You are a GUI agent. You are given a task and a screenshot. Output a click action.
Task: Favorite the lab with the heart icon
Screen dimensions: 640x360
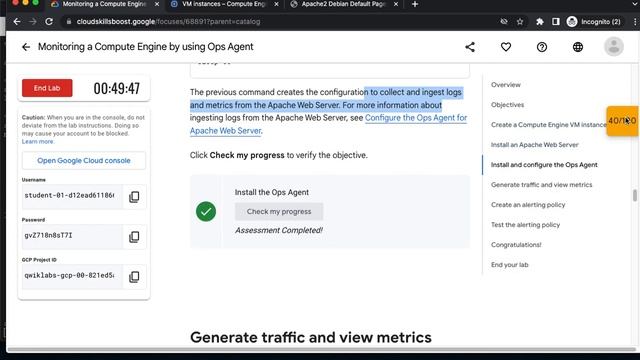click(x=506, y=47)
